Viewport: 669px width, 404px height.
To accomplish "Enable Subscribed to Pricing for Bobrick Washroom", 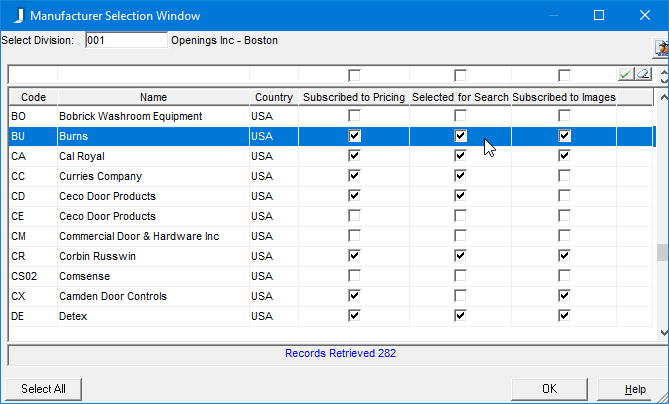I will (354, 116).
